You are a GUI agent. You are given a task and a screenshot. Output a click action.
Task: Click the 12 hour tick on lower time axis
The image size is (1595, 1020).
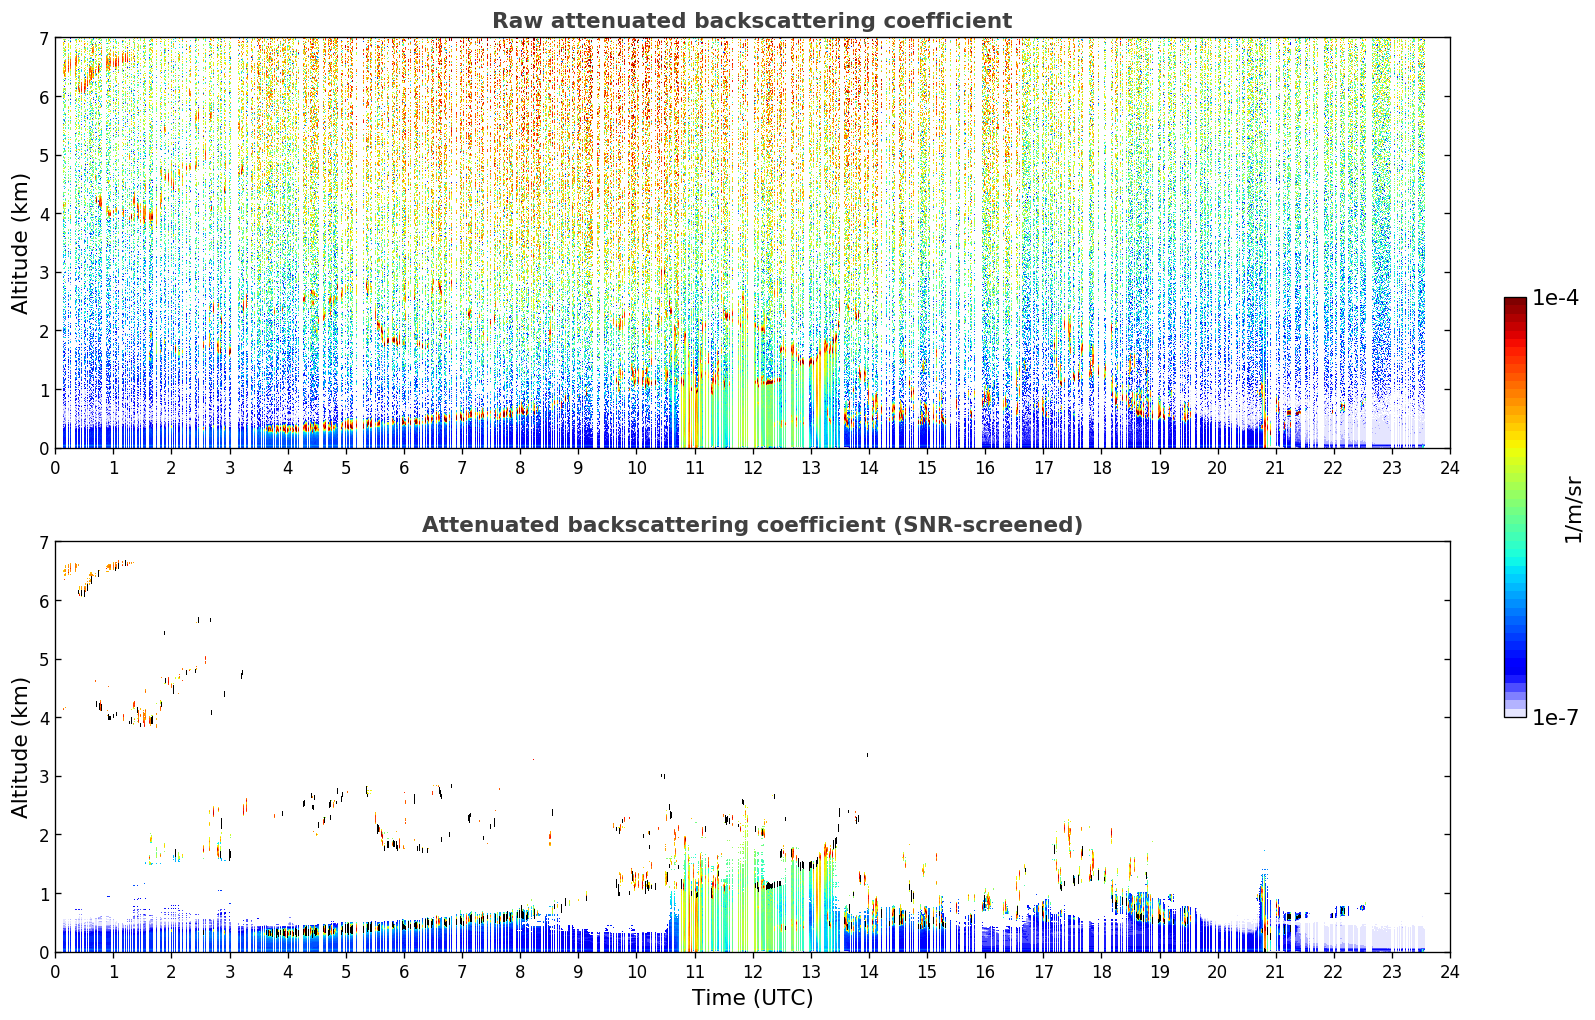tap(752, 971)
